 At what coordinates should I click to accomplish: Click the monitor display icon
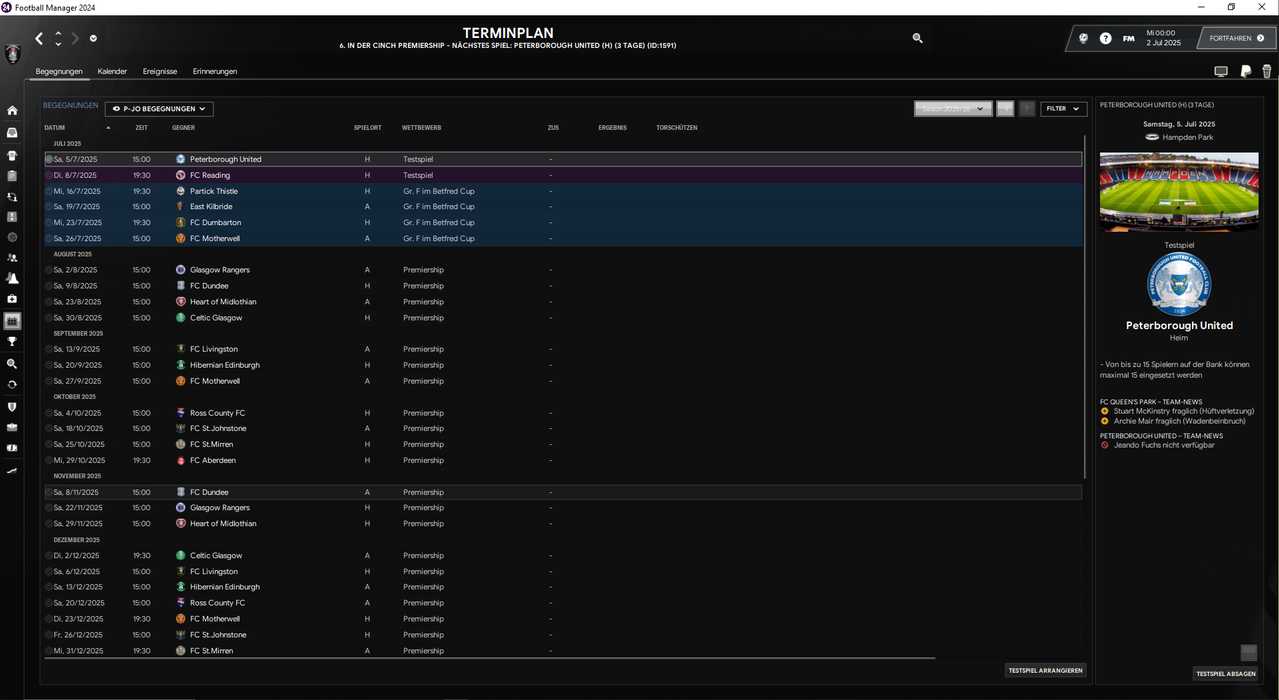click(1221, 72)
